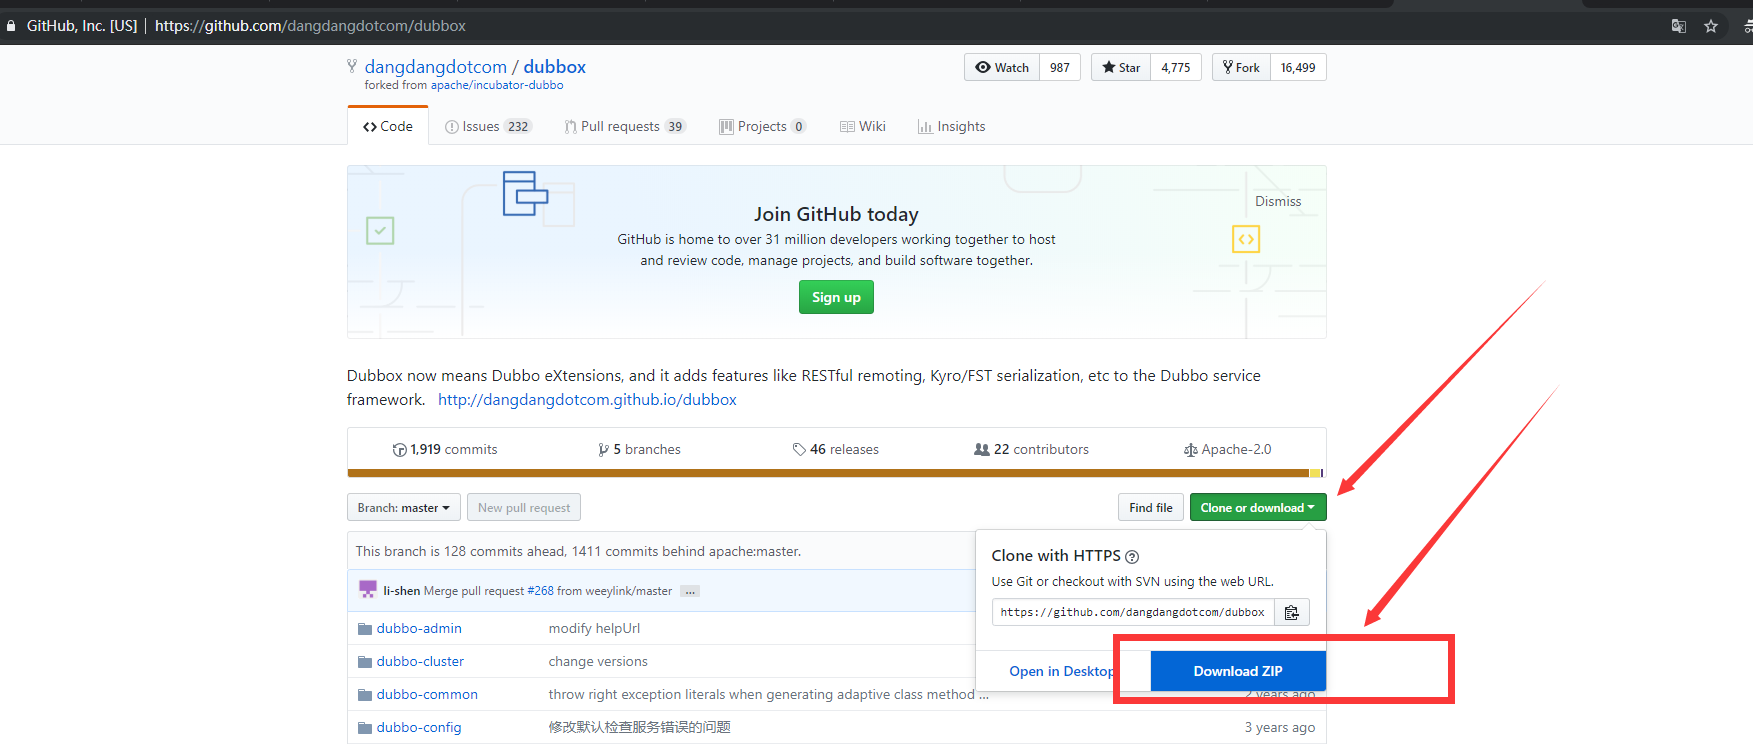The image size is (1753, 744).
Task: Click the help icon next to Clone with HTTPS
Action: coord(1132,557)
